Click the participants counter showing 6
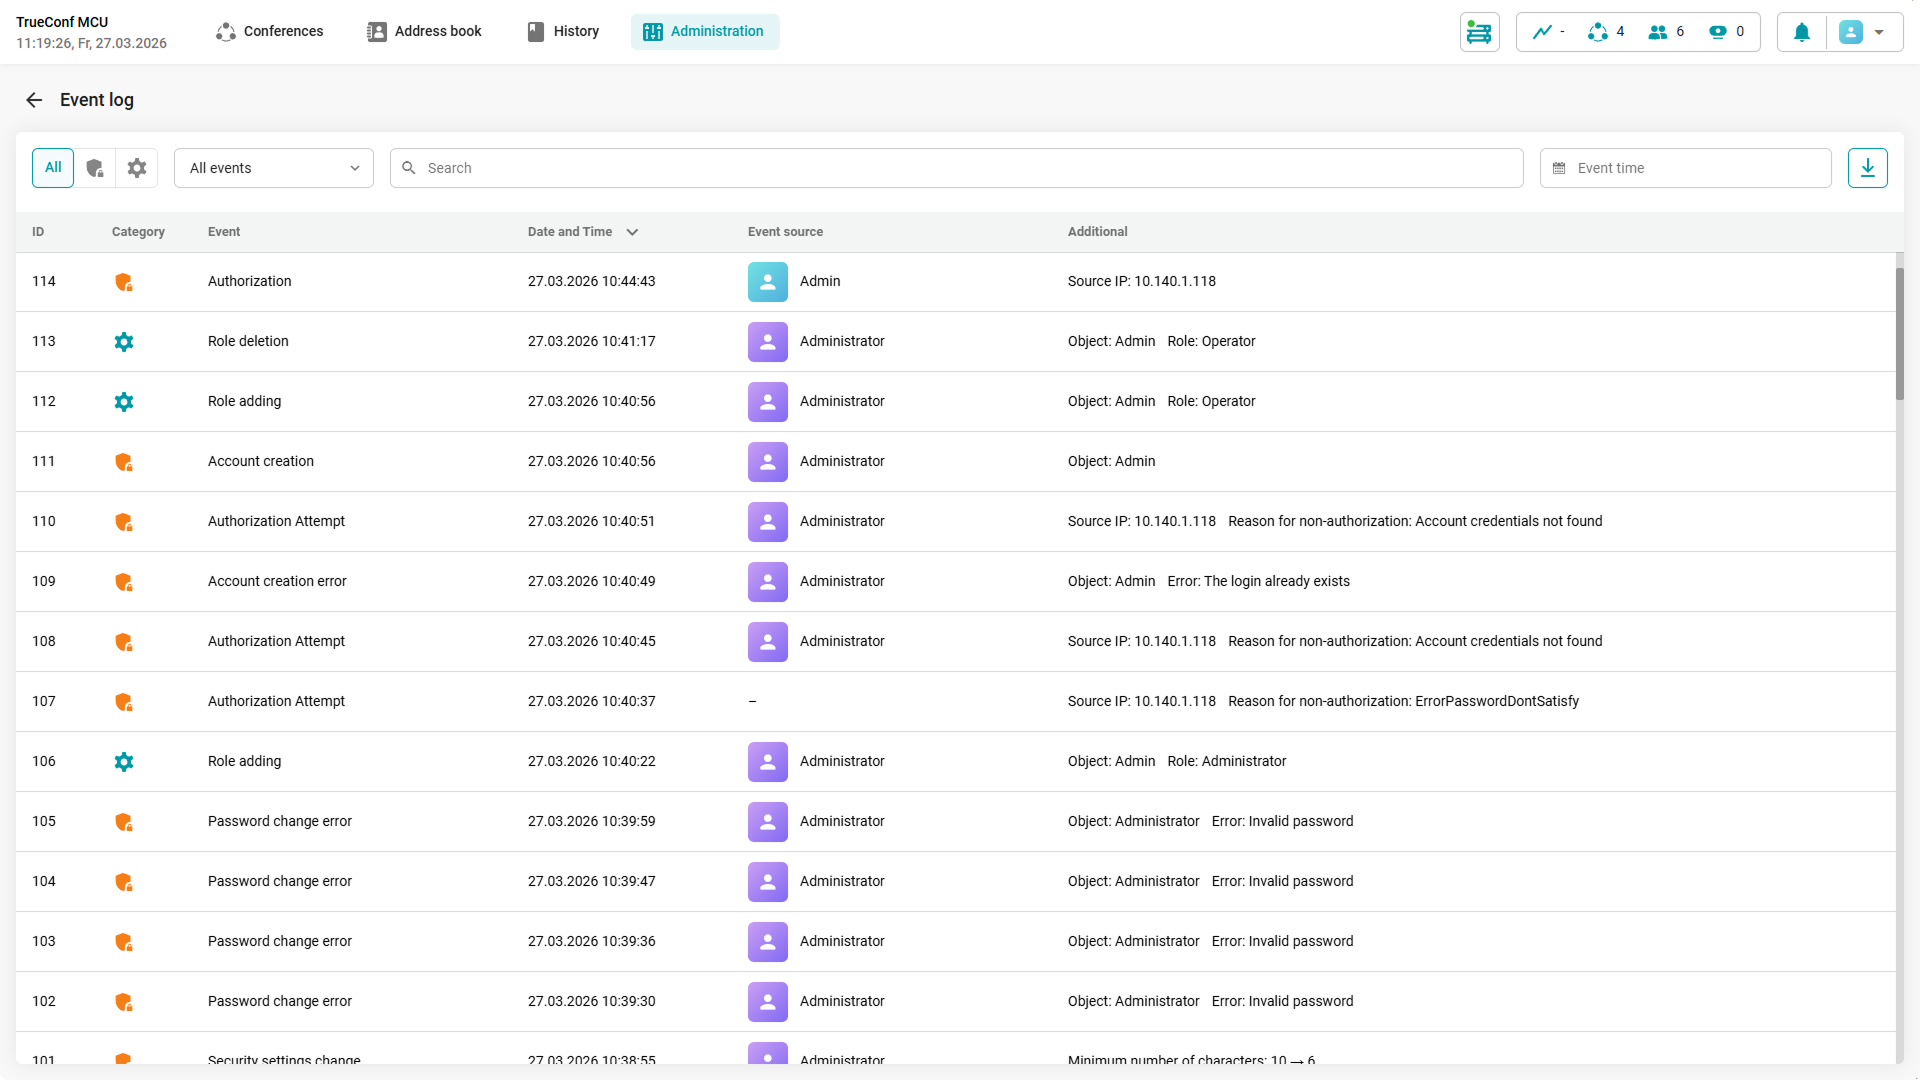Screen dimensions: 1920x1080 point(1666,32)
